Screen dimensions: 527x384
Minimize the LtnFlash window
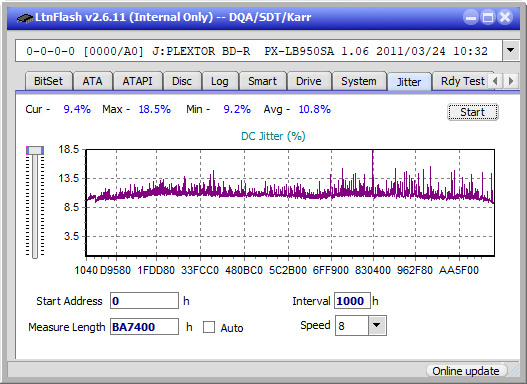(x=471, y=17)
